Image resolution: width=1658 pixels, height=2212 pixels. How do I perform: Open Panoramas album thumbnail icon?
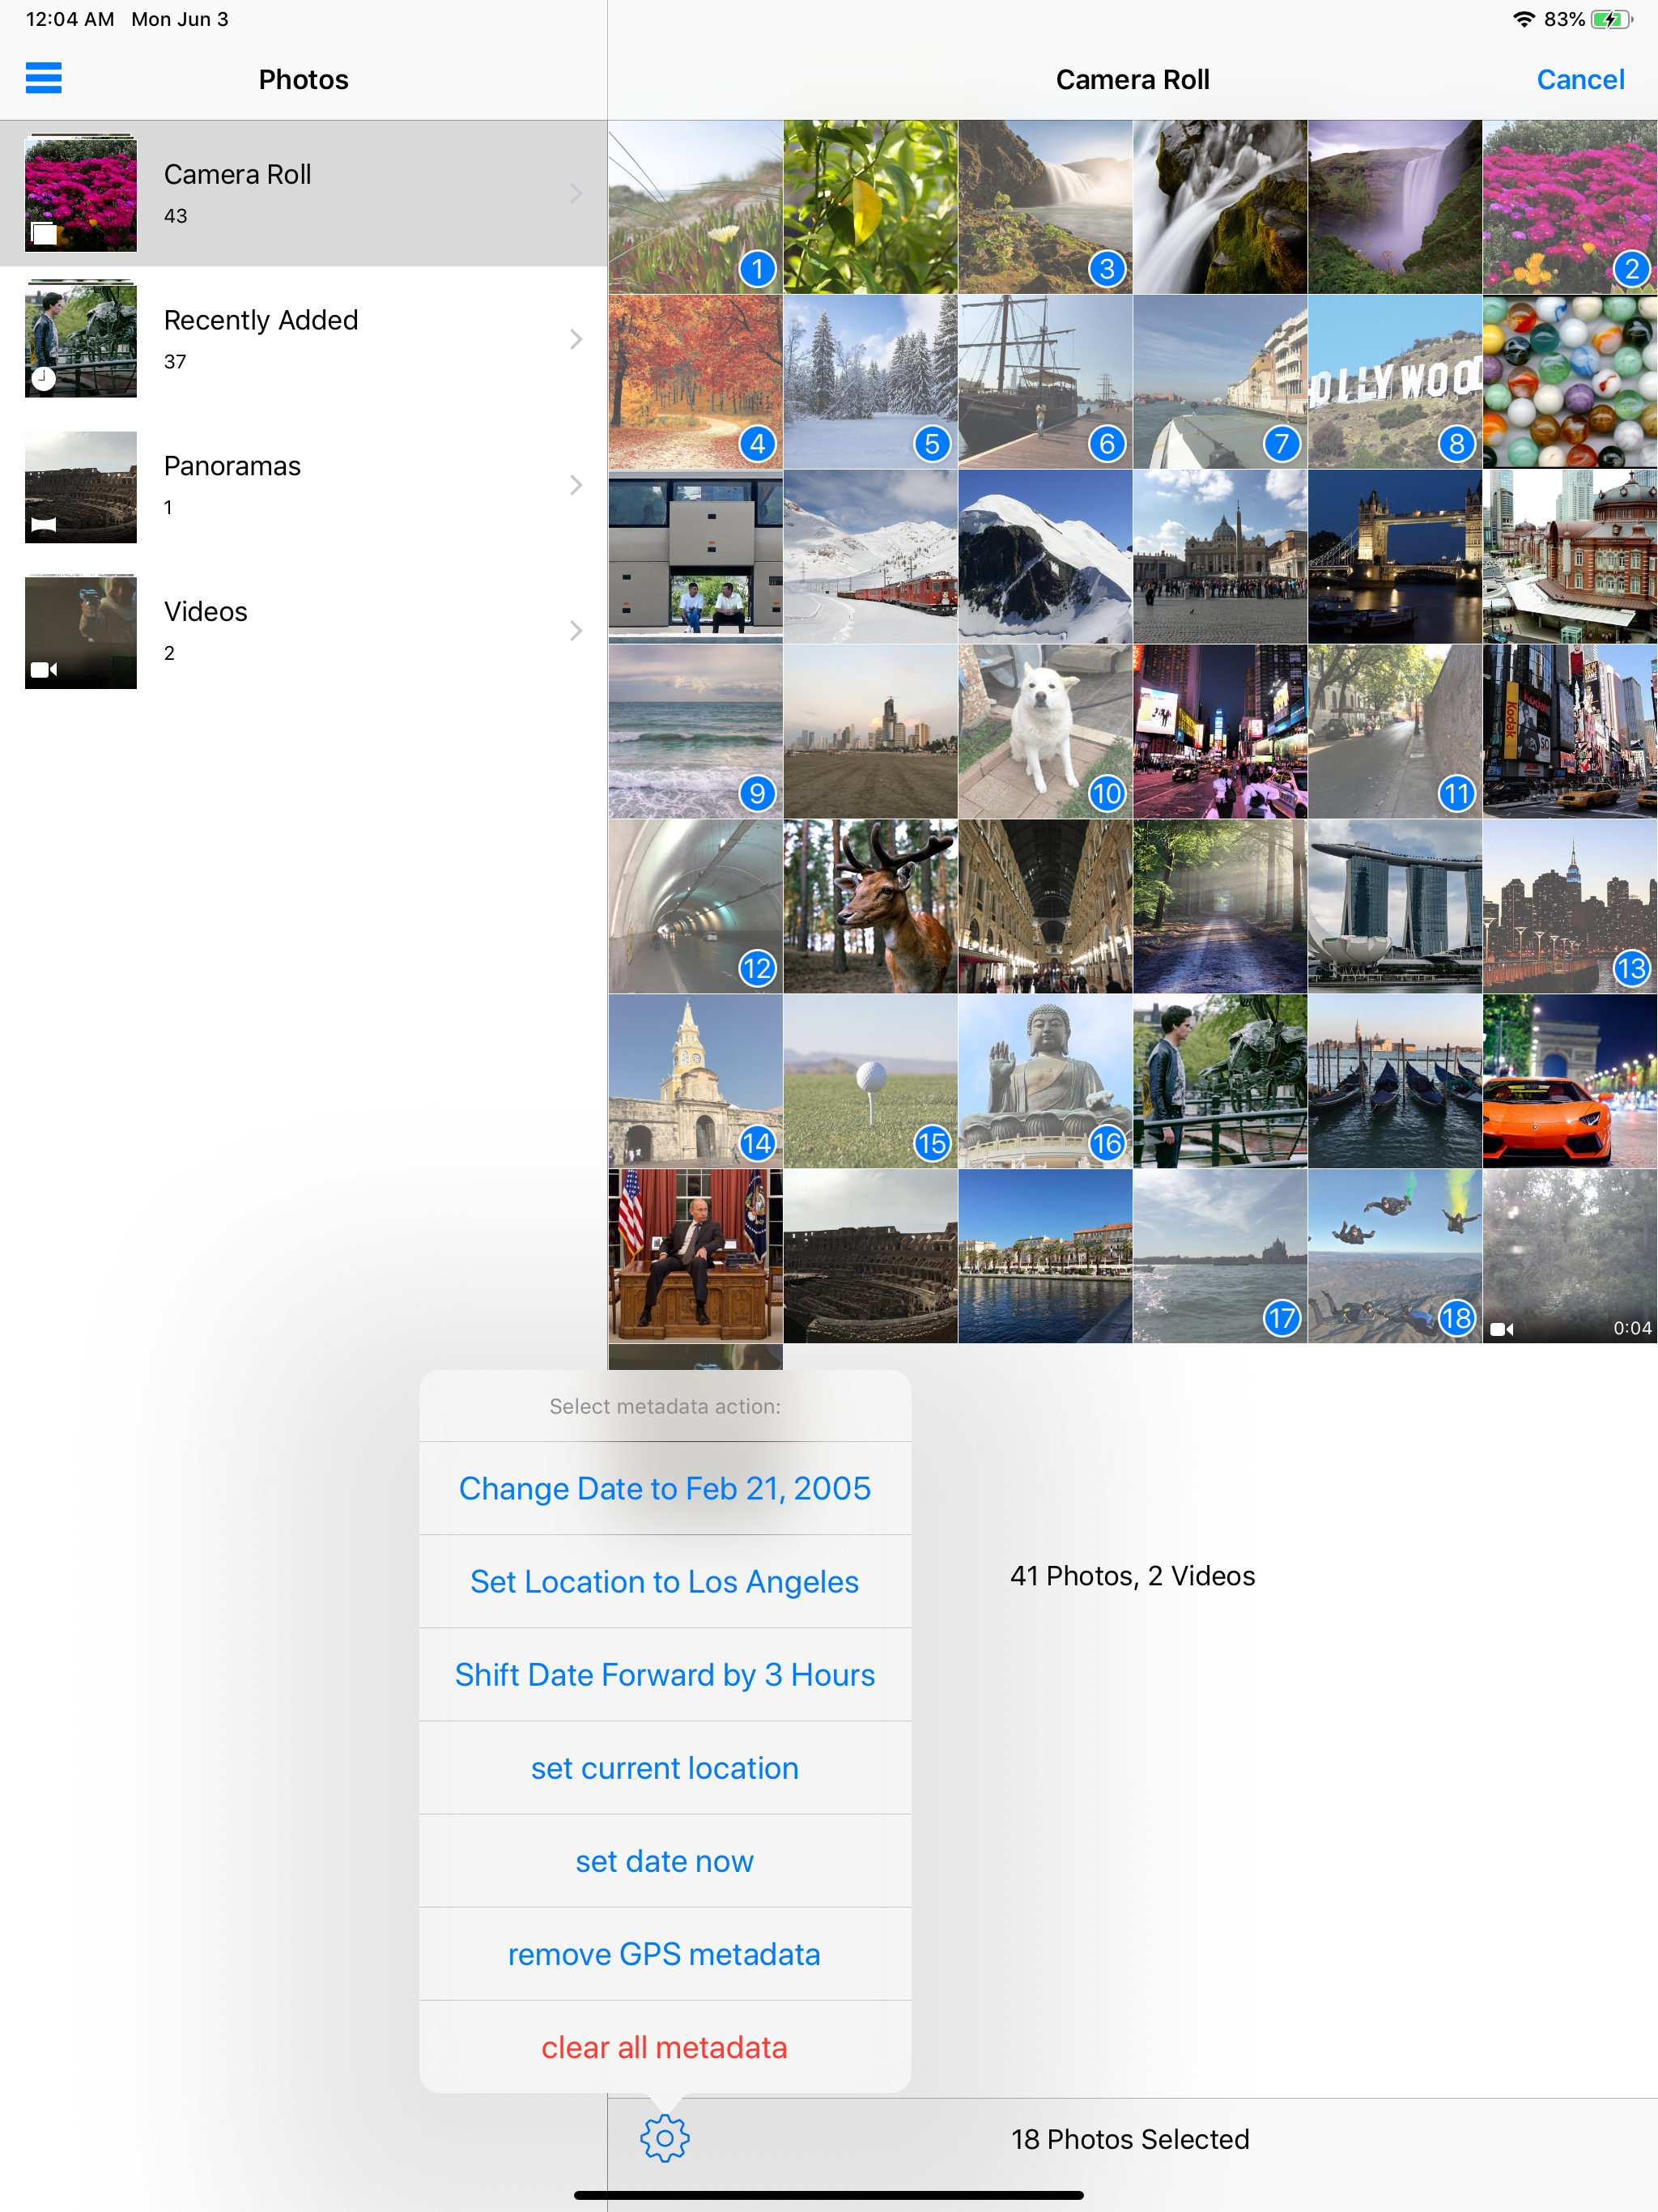coord(80,486)
